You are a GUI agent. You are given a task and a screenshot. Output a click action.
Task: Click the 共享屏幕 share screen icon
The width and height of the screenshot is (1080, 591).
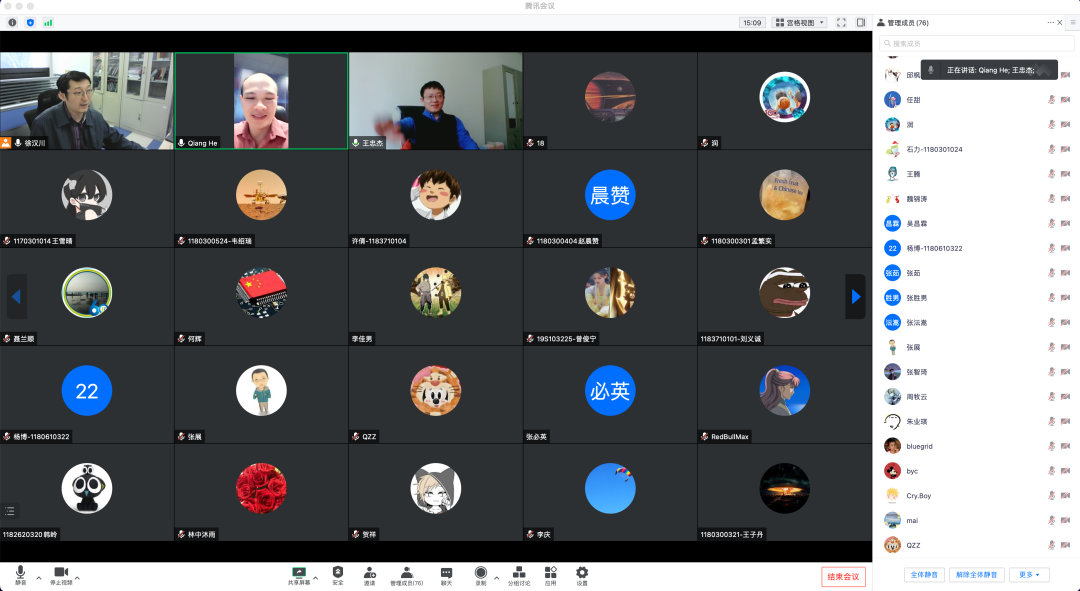click(x=298, y=573)
